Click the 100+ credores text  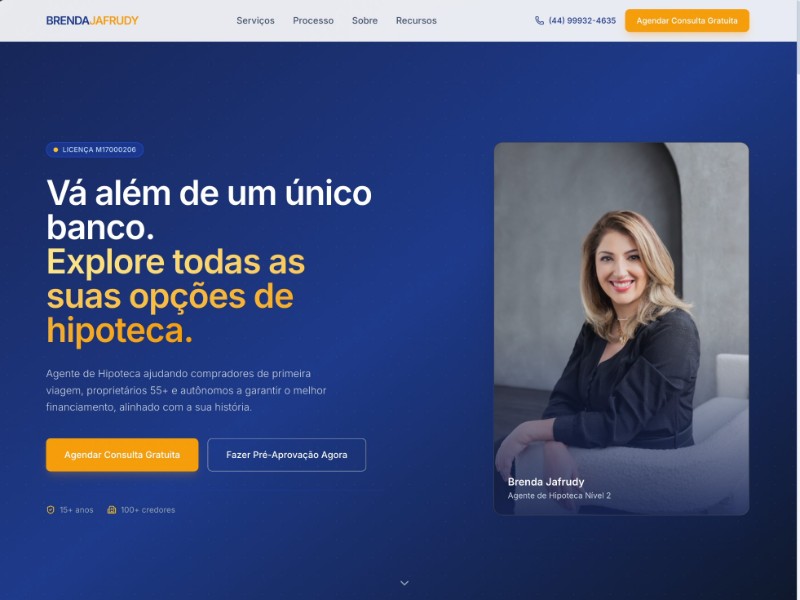pos(148,510)
